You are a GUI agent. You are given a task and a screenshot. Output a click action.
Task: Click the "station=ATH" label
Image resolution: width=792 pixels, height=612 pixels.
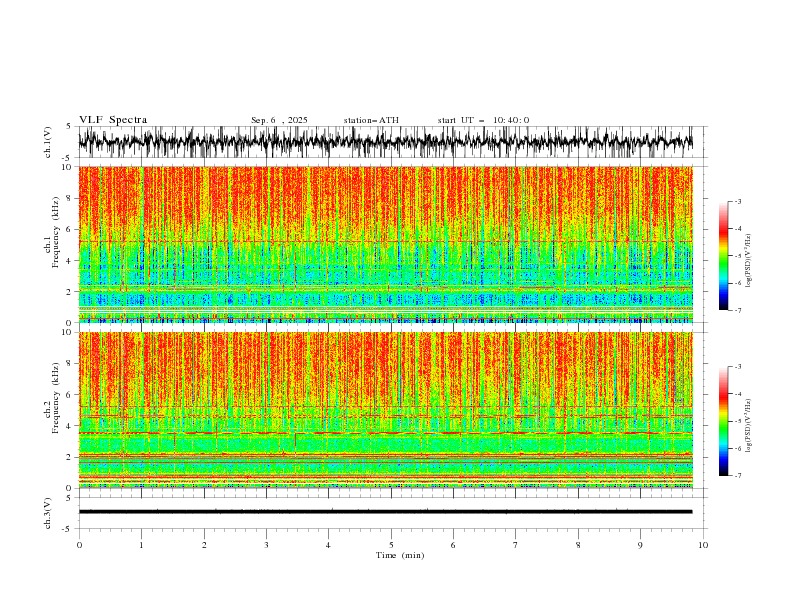(371, 120)
